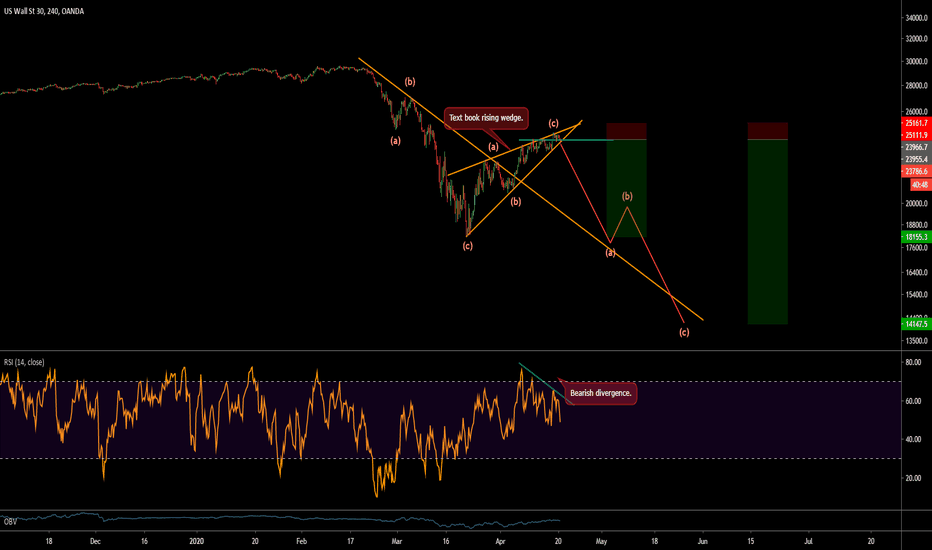
Task: Click the red 25161.7 price label
Action: pyautogui.click(x=917, y=123)
